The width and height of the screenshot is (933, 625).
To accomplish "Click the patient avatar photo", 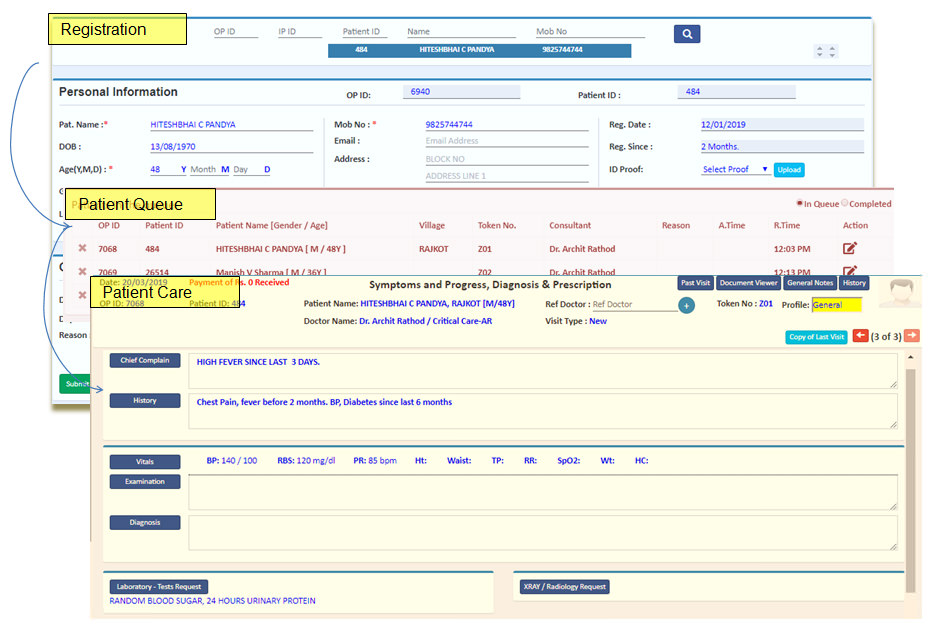I will tap(901, 292).
